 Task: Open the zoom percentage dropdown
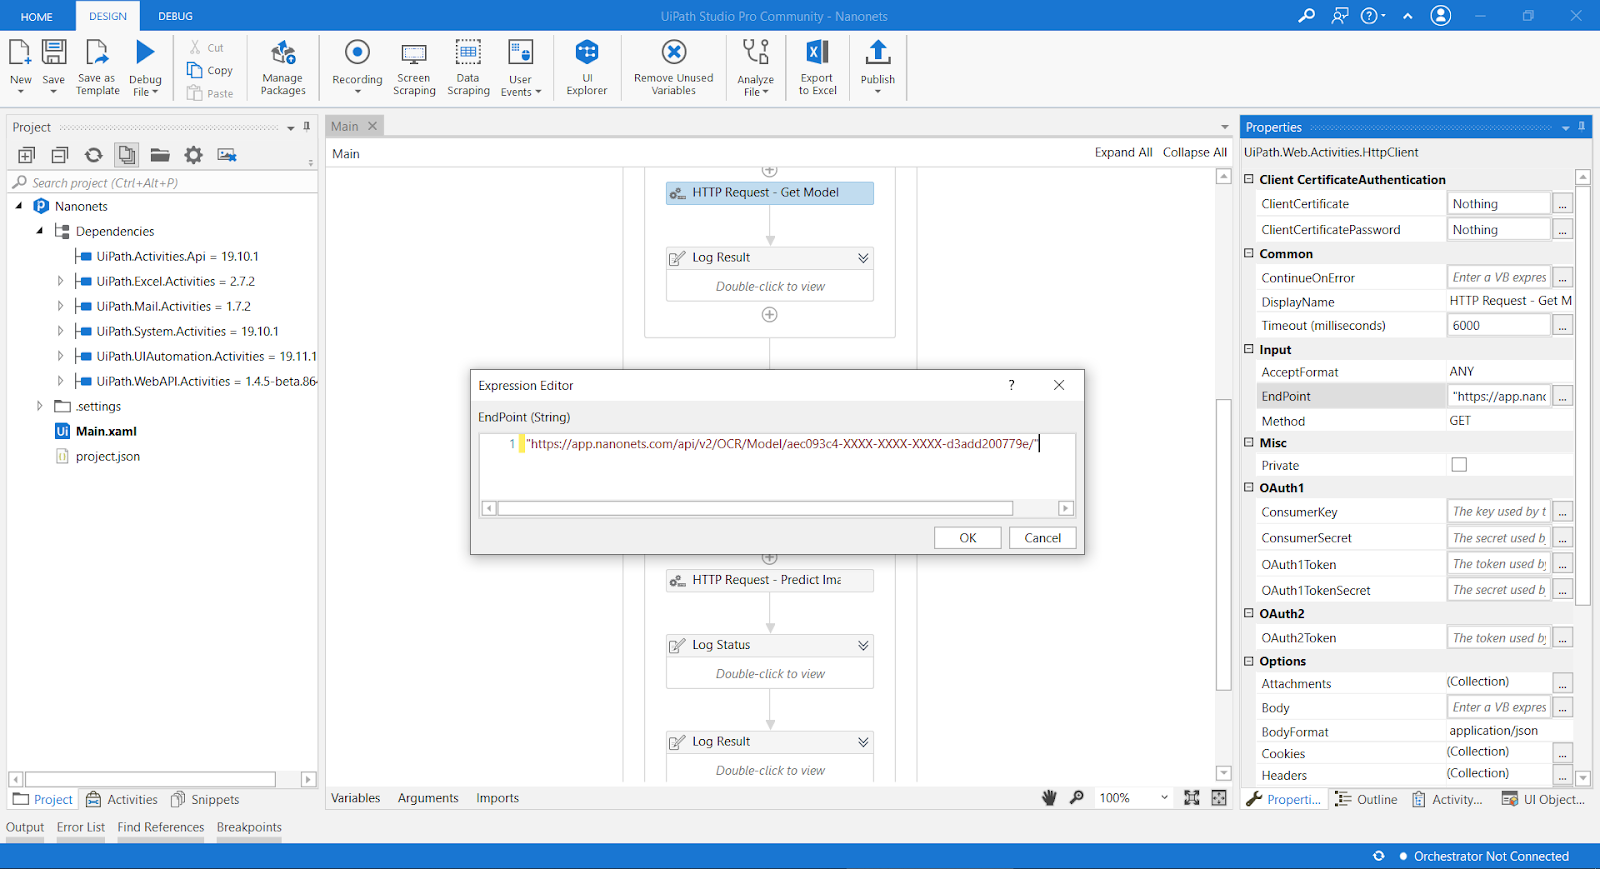tap(1164, 798)
